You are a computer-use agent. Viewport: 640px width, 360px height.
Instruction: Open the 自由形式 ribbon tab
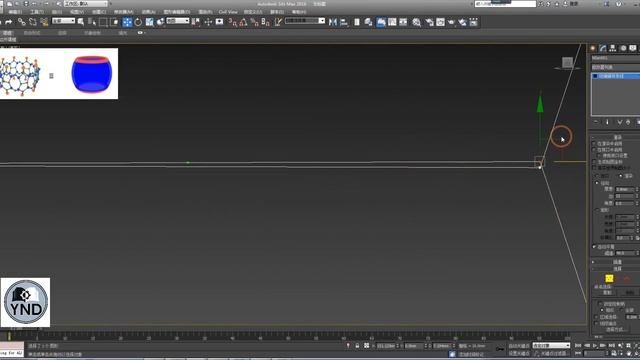[32, 33]
